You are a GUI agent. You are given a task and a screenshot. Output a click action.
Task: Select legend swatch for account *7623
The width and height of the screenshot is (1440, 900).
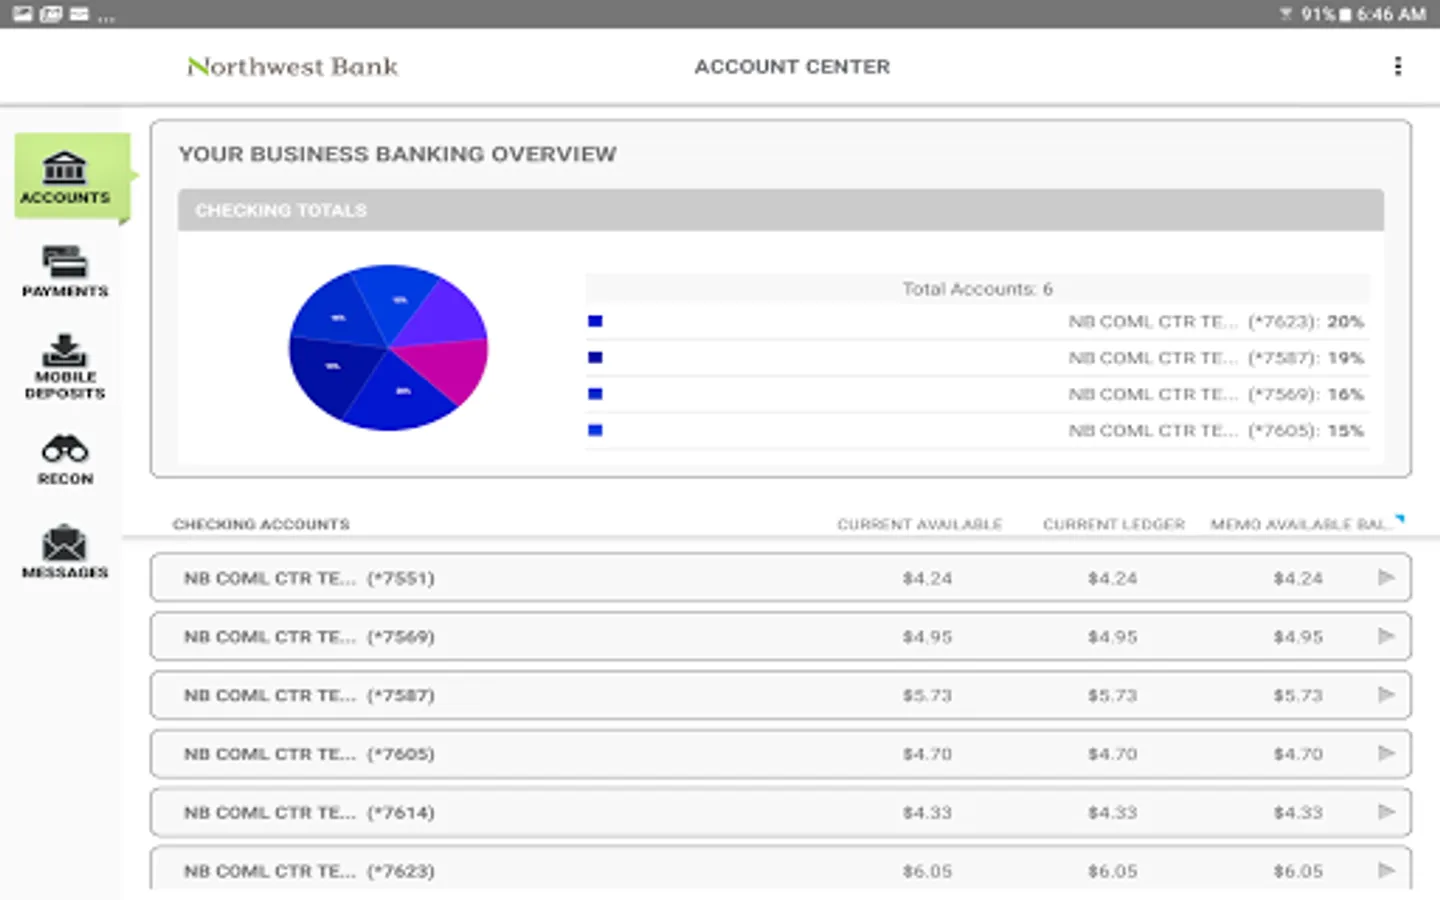[595, 321]
